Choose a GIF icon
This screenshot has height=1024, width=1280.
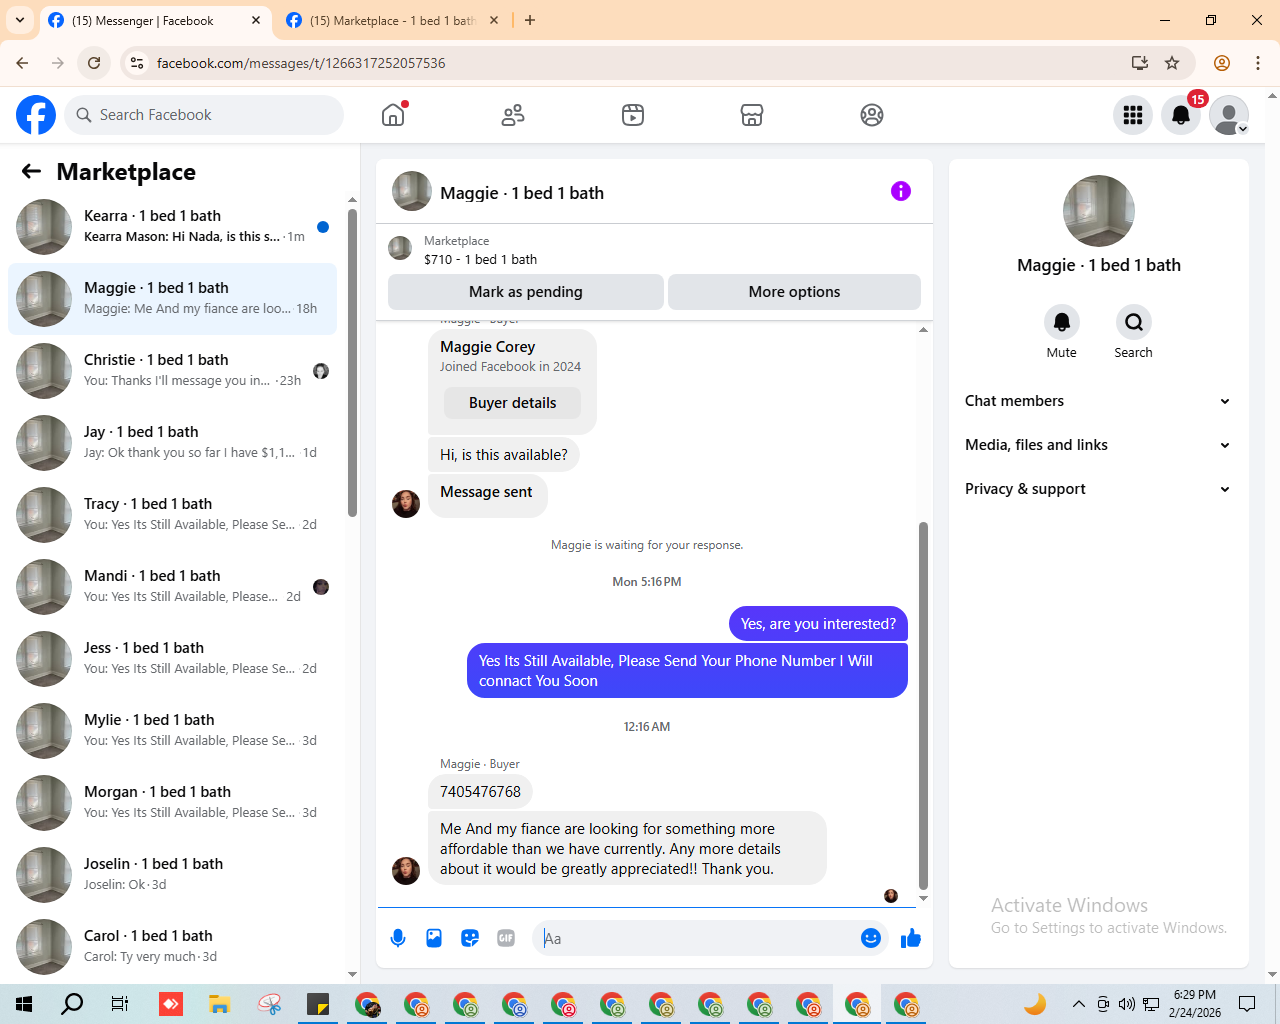tap(506, 938)
